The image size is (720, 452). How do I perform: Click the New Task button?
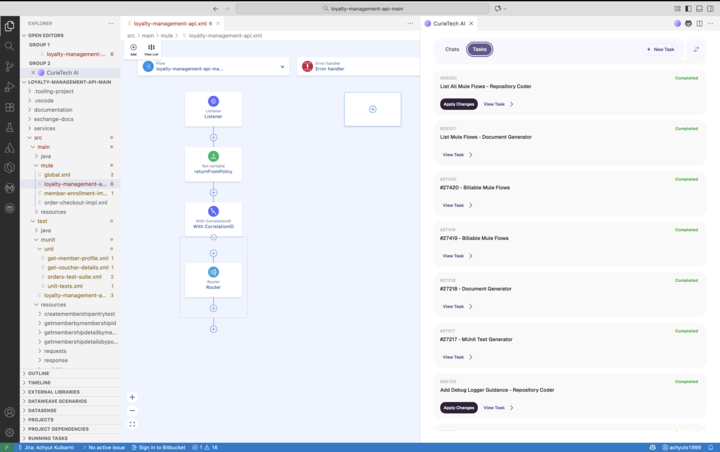point(660,49)
